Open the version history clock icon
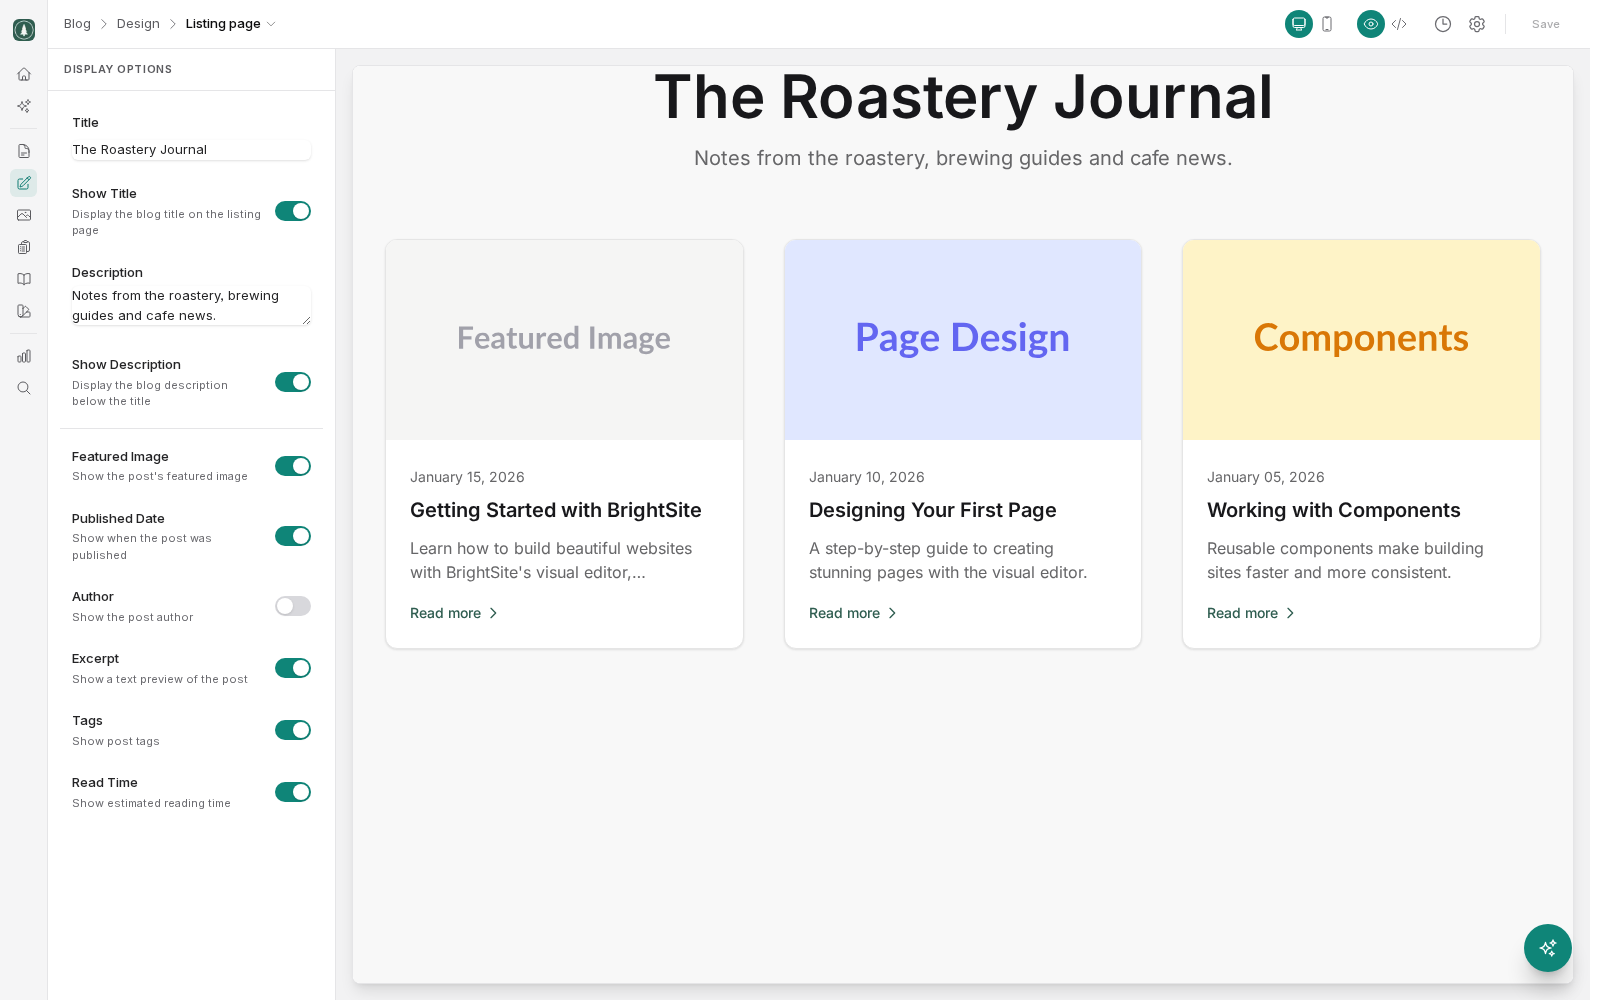1600x1000 pixels. [x=1443, y=24]
